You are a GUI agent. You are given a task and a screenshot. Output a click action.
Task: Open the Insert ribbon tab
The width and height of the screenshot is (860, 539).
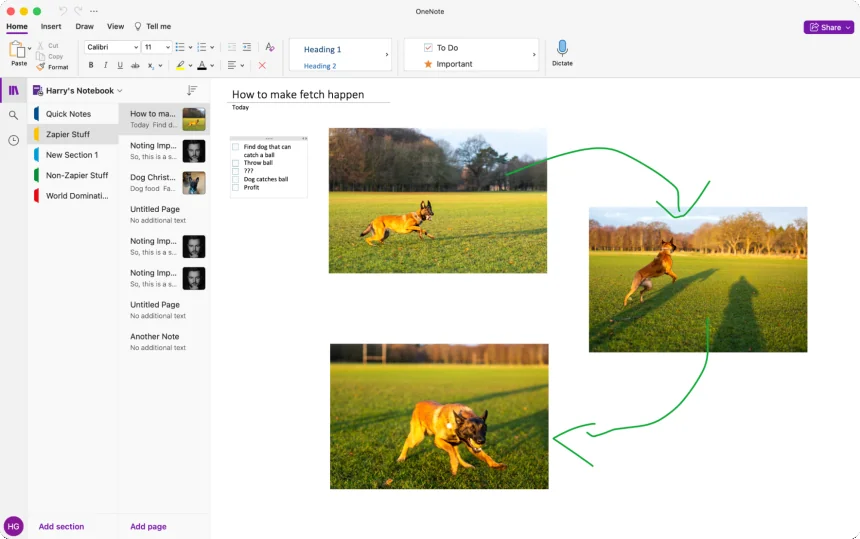click(x=51, y=26)
